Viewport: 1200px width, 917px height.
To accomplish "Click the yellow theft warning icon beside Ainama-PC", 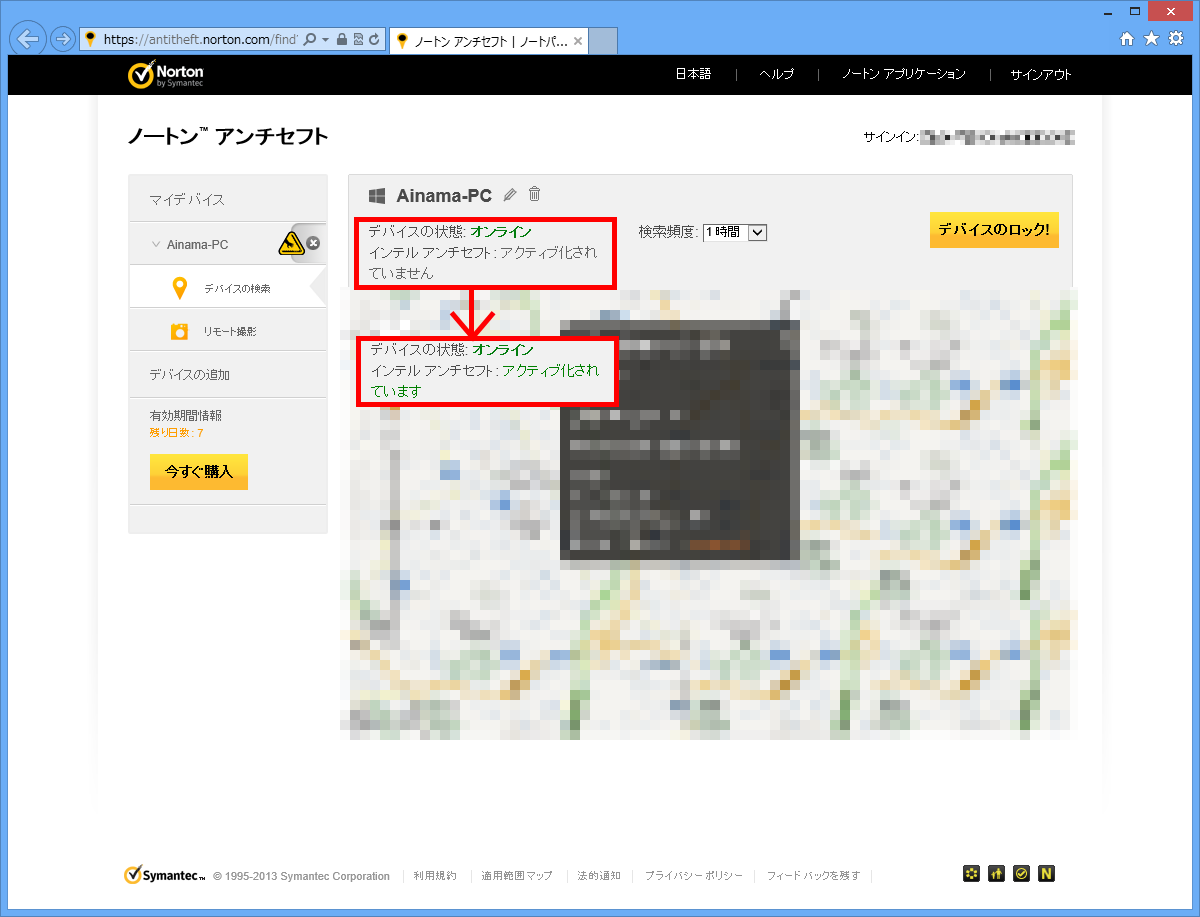I will (x=290, y=243).
